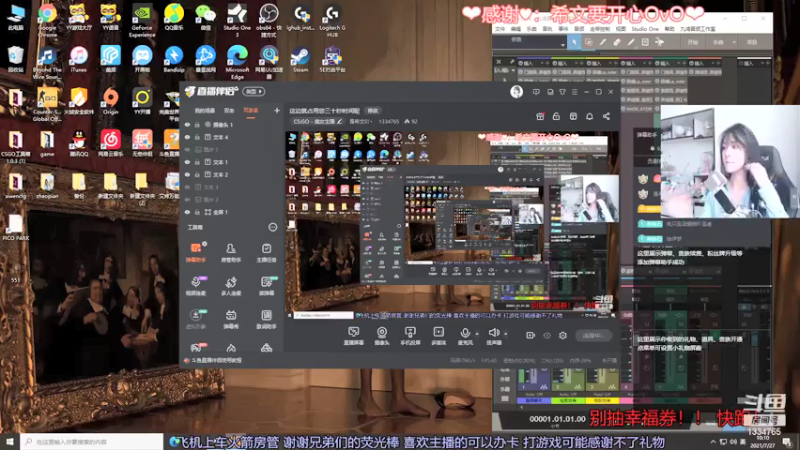Select 我的场景 scene tab
Image resolution: width=800 pixels, height=450 pixels.
click(205, 110)
